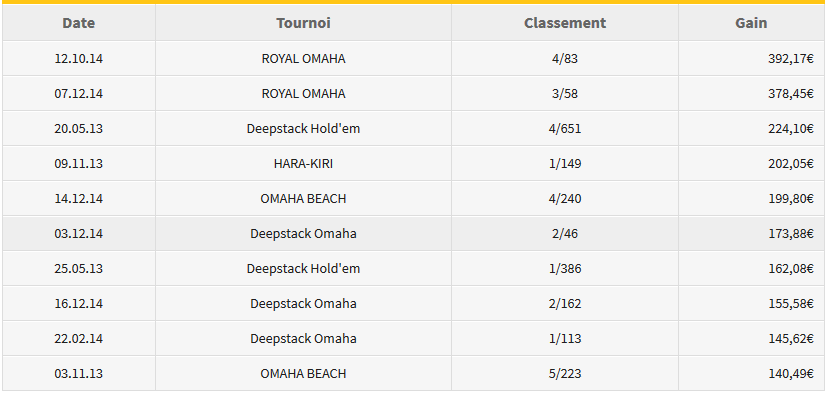Click Deepstack Hold'em in the 25.05.13 row

[x=303, y=268]
